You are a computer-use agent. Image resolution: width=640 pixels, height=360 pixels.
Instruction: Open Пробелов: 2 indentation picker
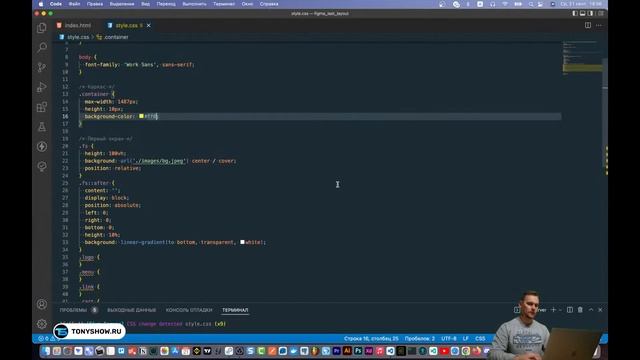(x=420, y=338)
